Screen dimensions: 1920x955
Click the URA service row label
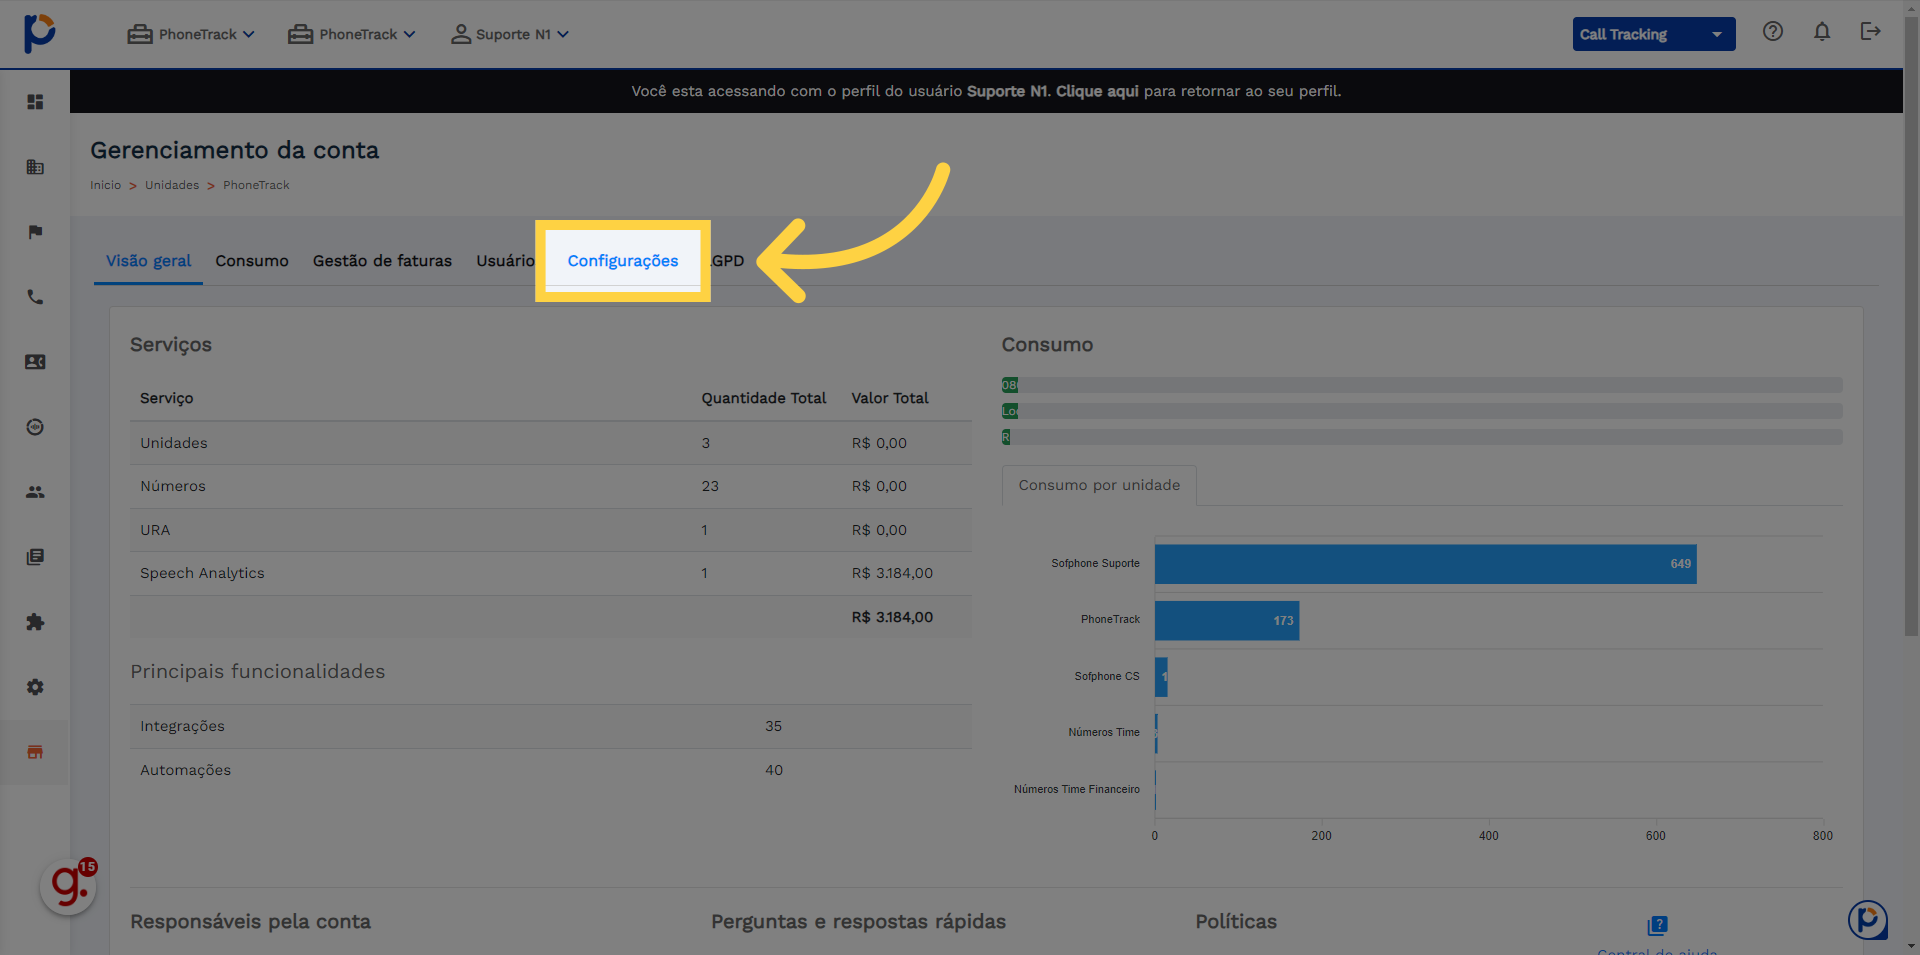(155, 530)
